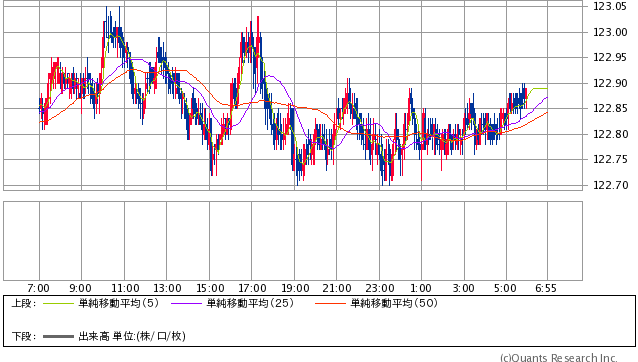This screenshot has height=362, width=638.
Task: Click the 上段: legend label
Action: pyautogui.click(x=24, y=303)
